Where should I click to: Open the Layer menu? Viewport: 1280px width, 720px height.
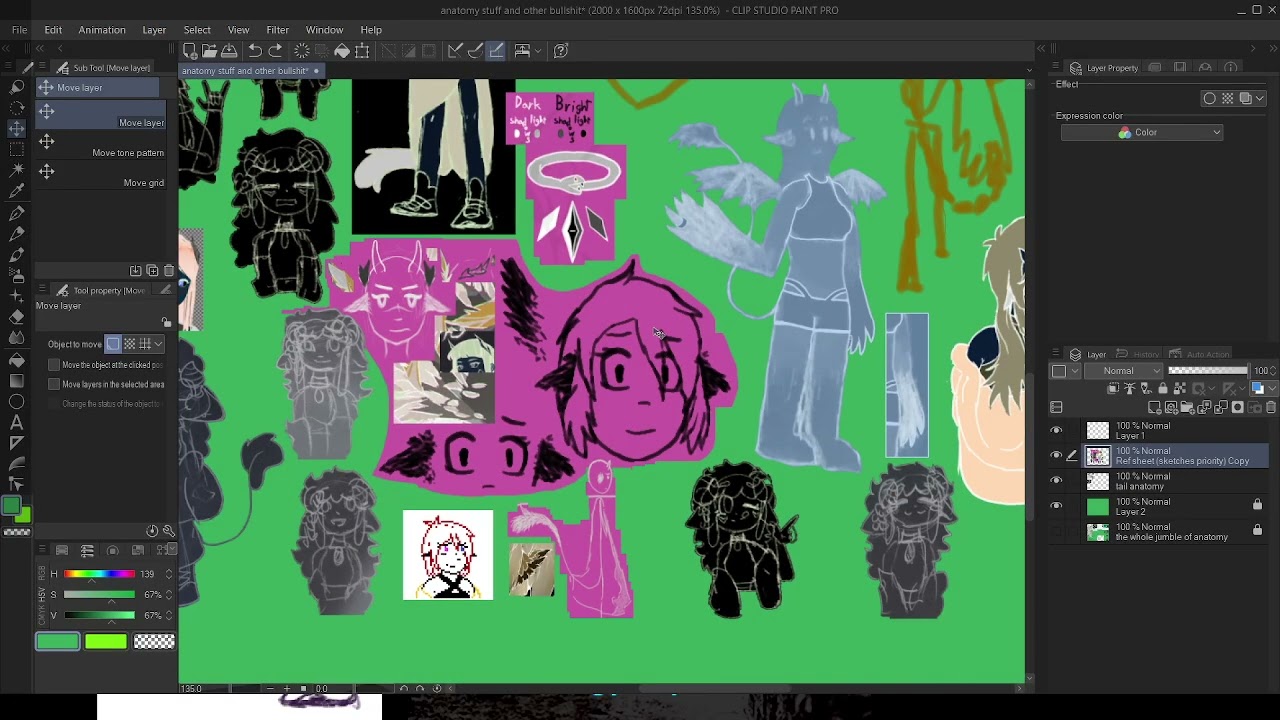coord(154,30)
